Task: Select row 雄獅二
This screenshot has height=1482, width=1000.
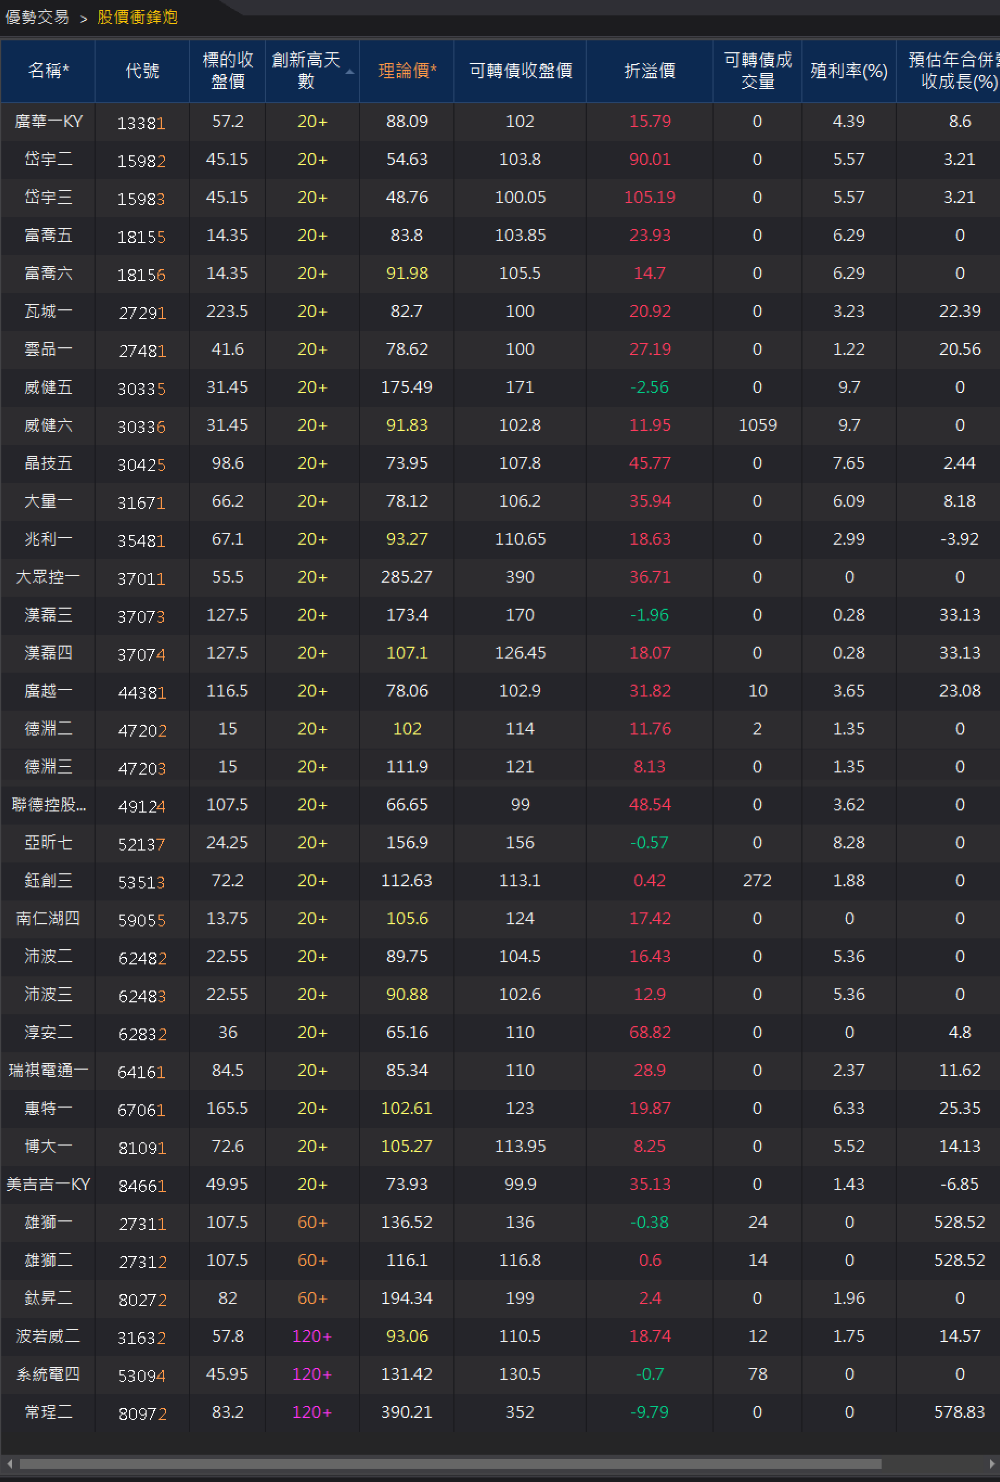Action: coord(500,1260)
